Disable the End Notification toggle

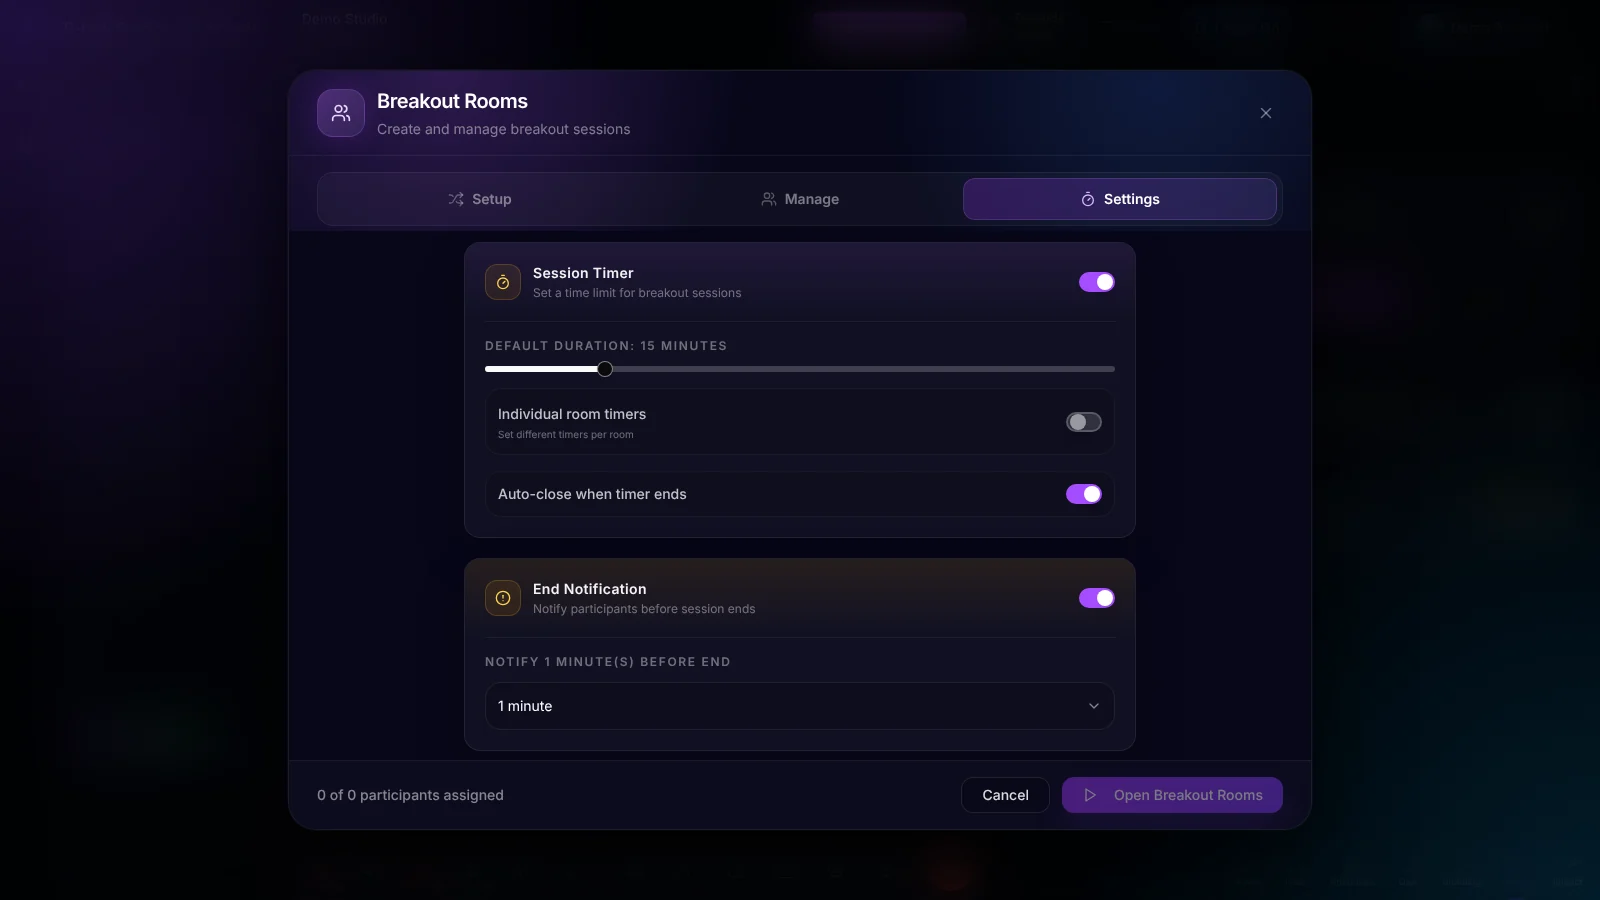(1097, 598)
